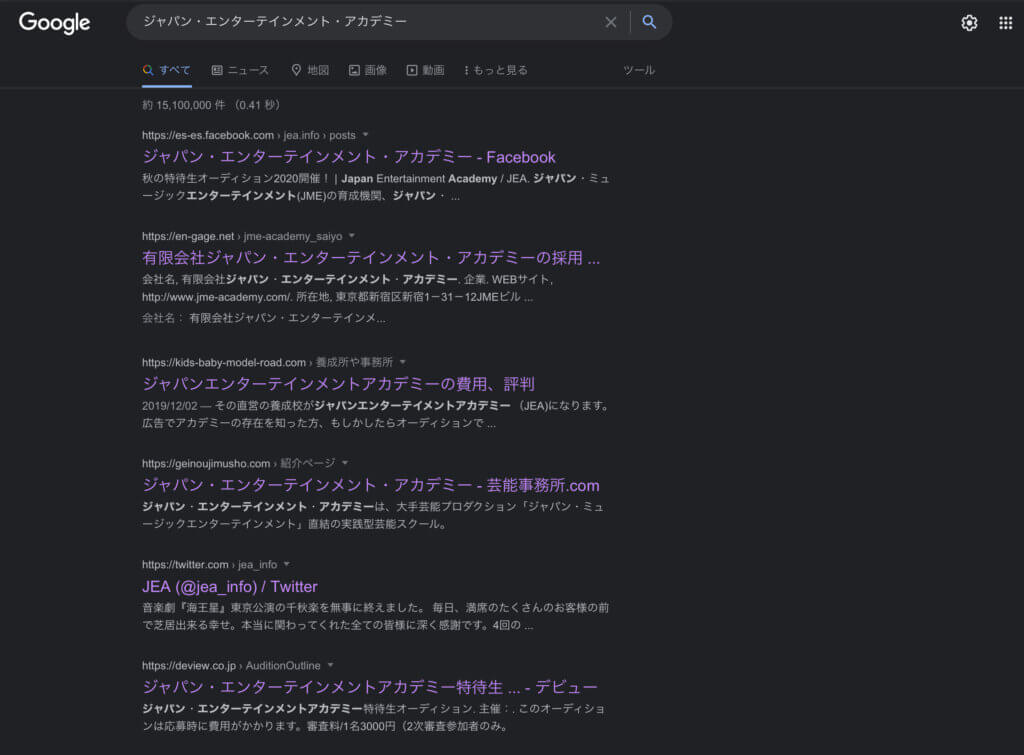The height and width of the screenshot is (755, 1024).
Task: Click inside the search input field
Action: pos(360,22)
